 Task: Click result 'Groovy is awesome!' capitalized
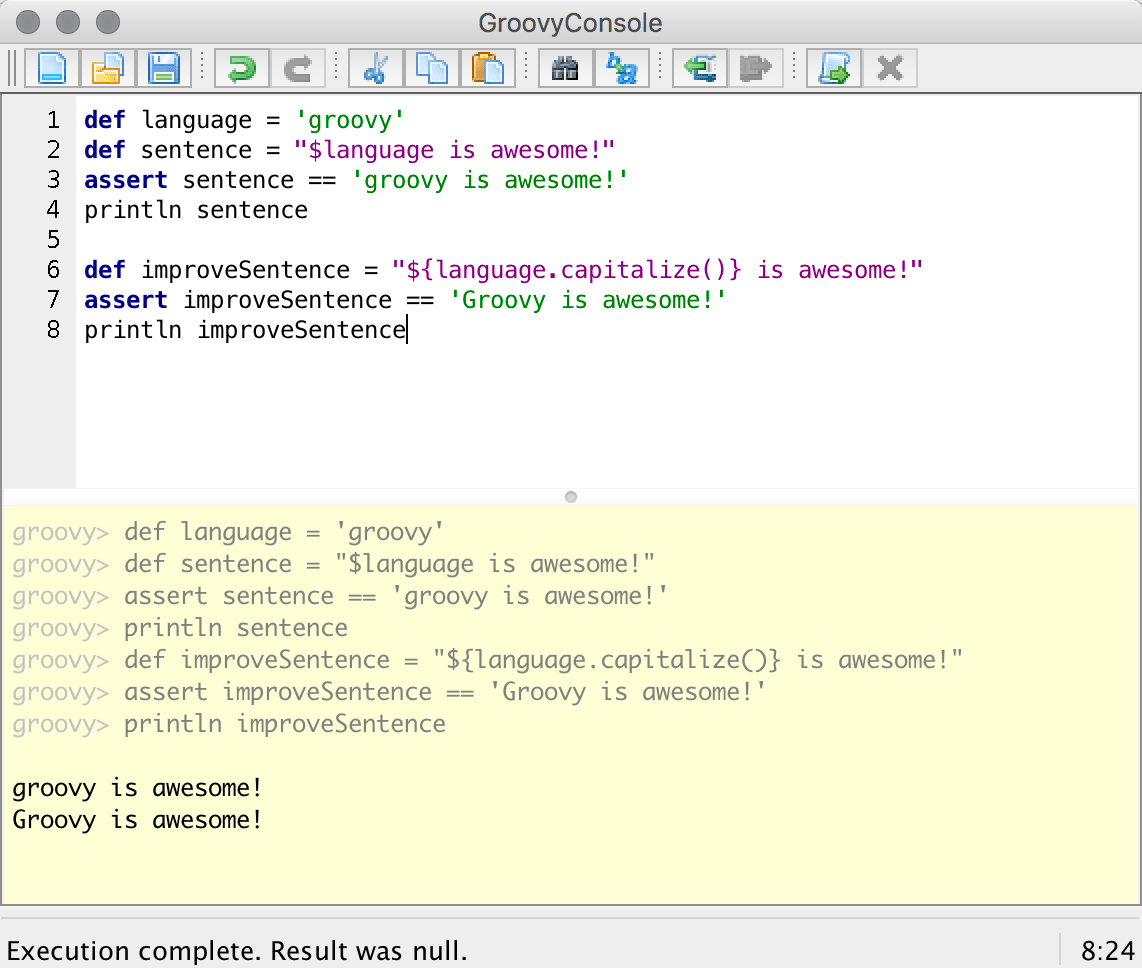[x=137, y=820]
